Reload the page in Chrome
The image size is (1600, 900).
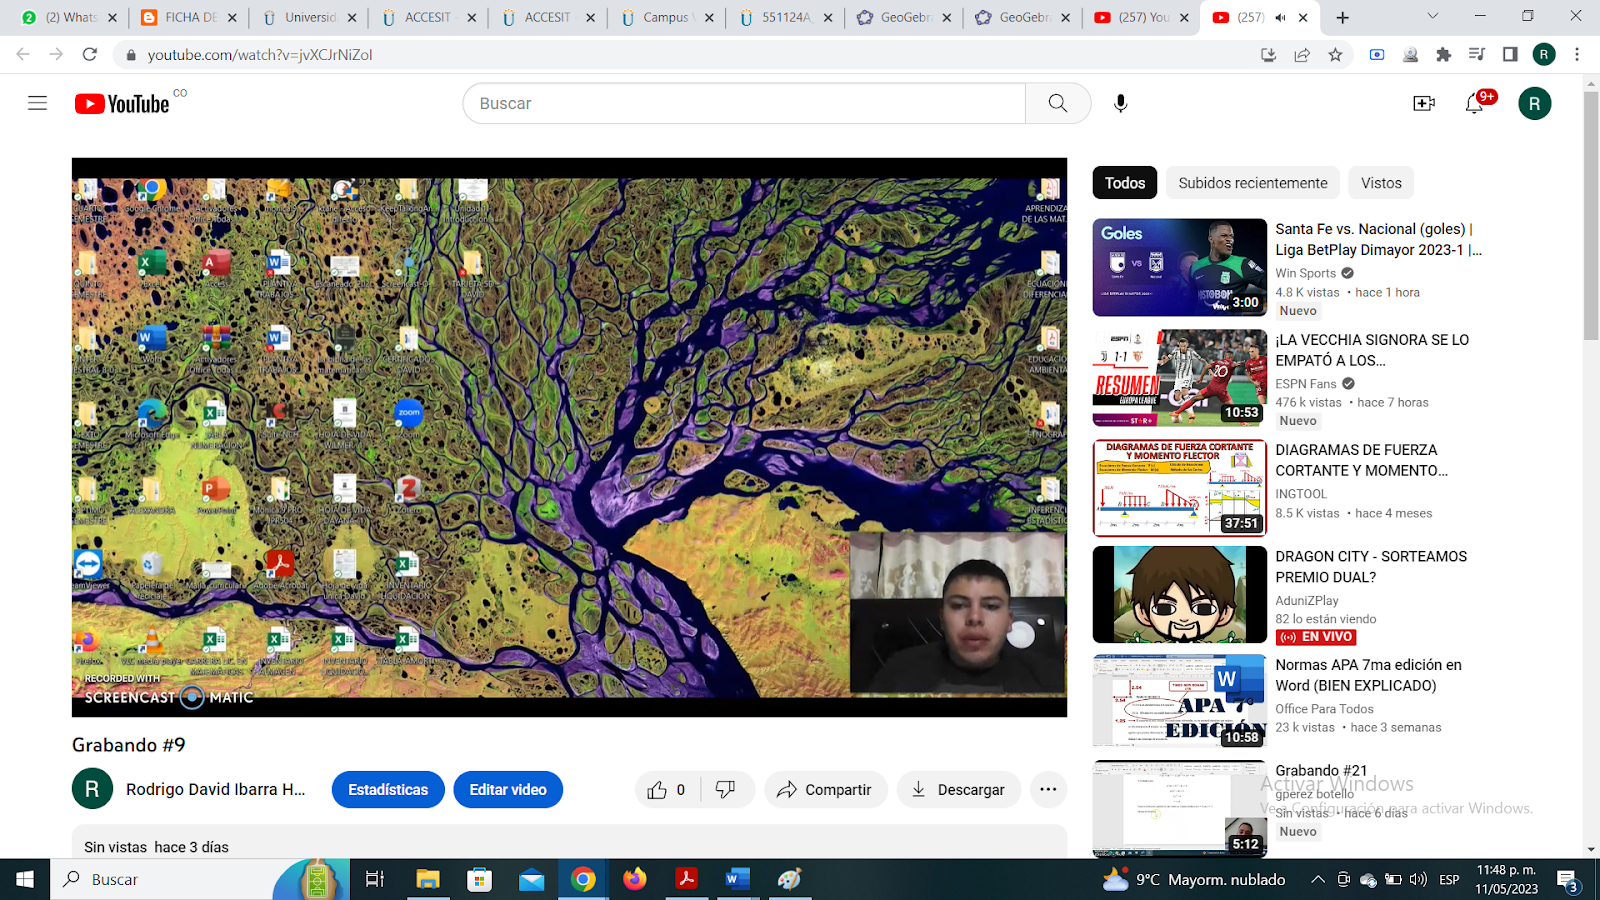(90, 54)
